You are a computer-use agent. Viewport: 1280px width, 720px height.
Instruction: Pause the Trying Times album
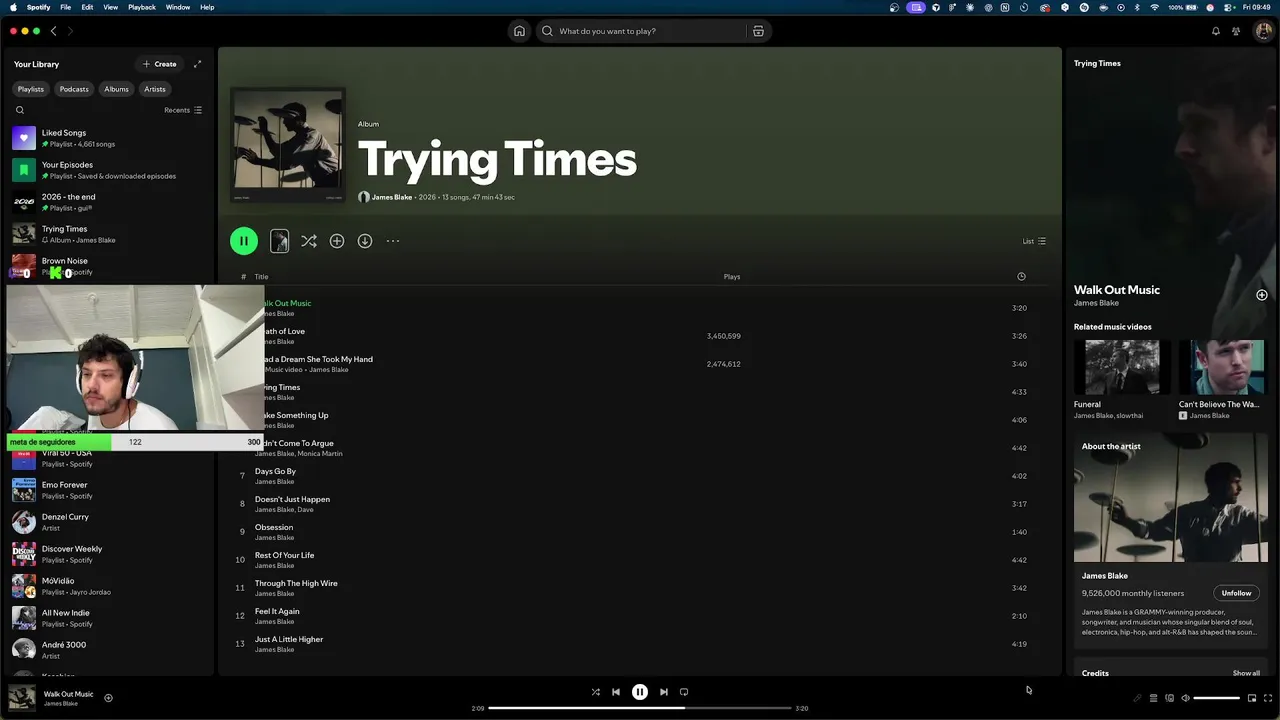coord(244,241)
